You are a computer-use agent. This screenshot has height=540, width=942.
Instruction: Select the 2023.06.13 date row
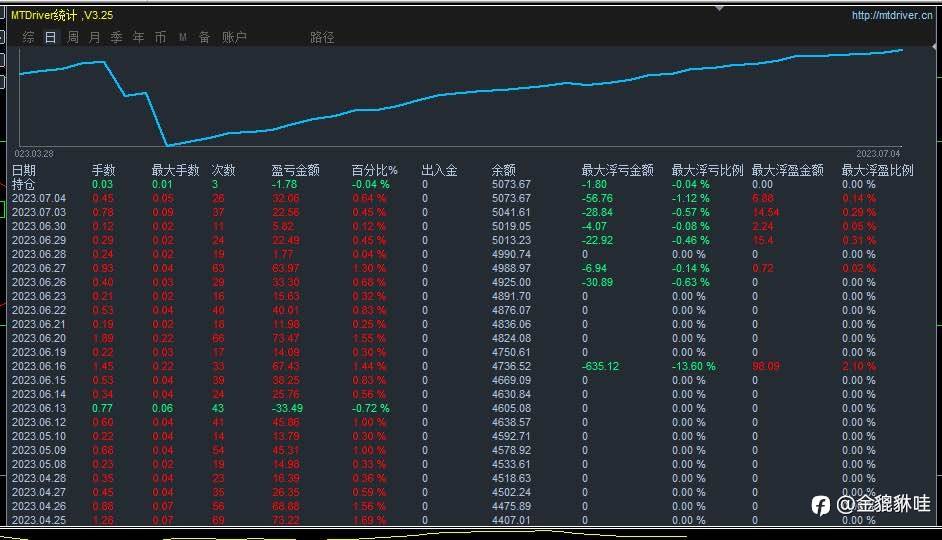pyautogui.click(x=38, y=408)
